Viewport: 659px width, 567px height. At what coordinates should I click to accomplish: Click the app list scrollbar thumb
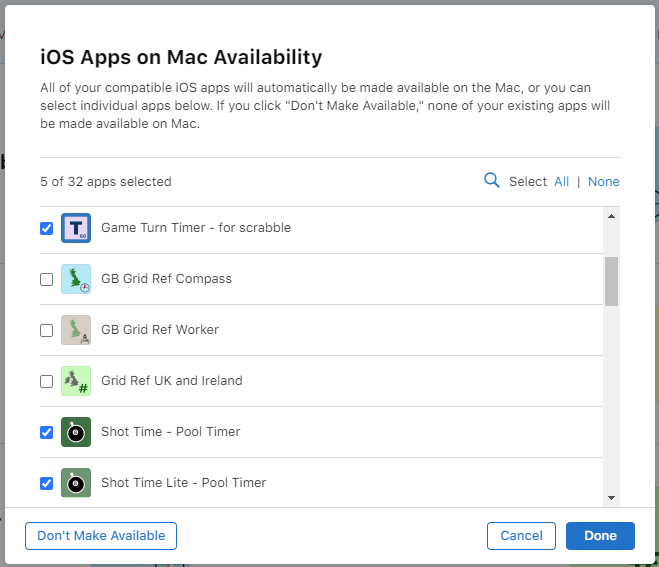612,281
